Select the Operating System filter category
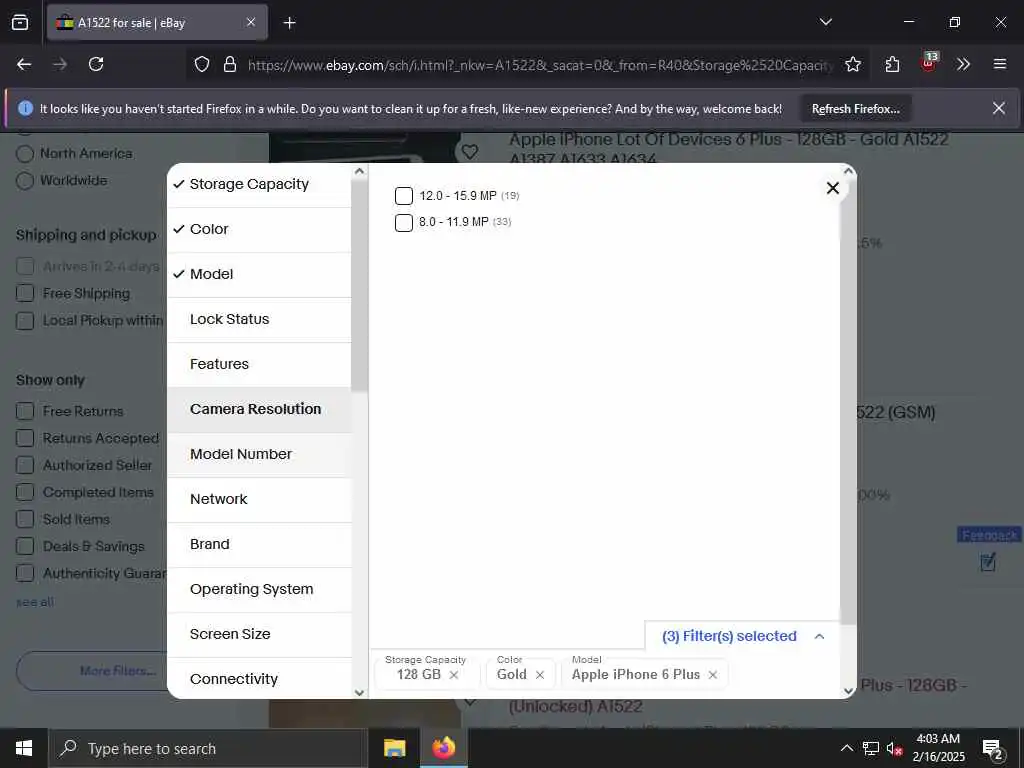 259,590
